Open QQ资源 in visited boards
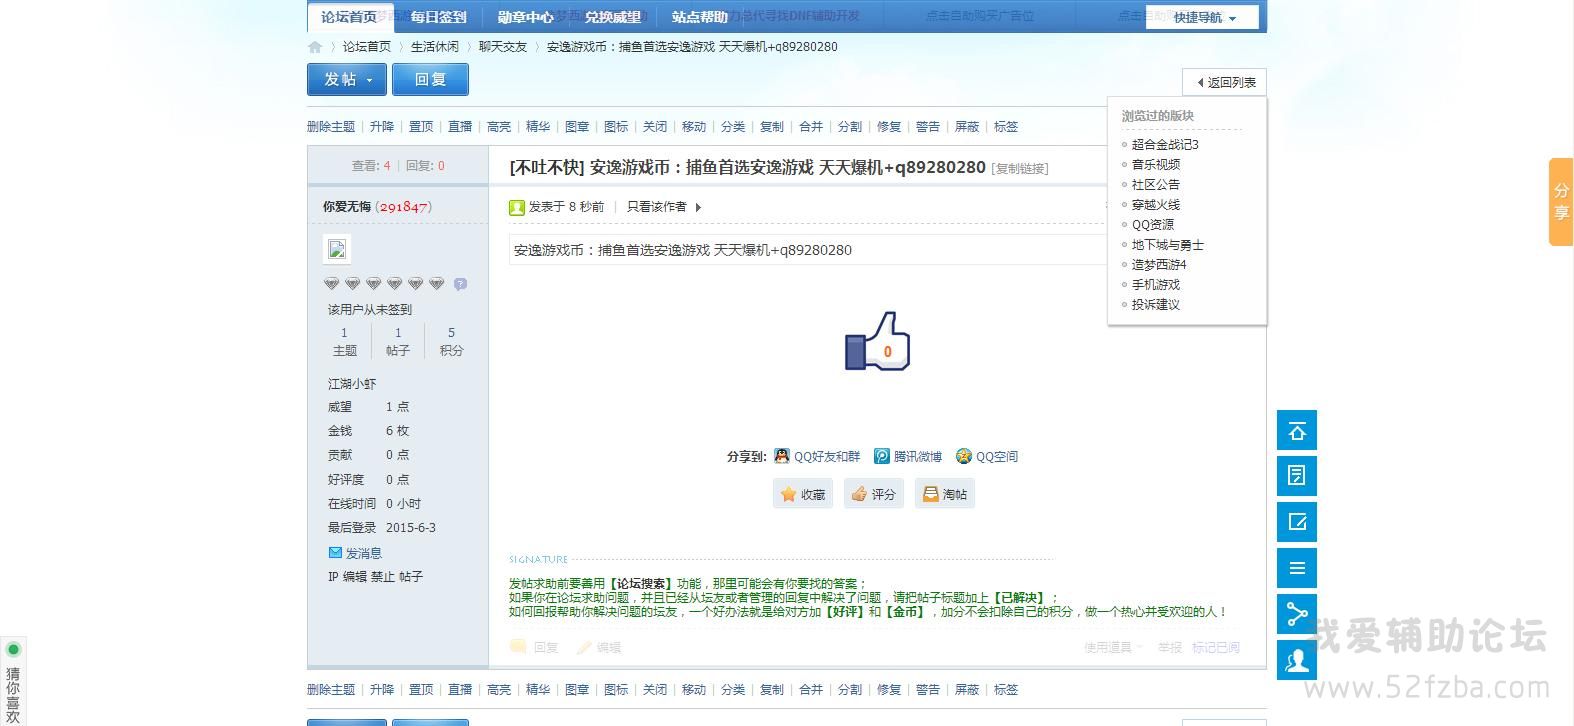 pos(1153,225)
